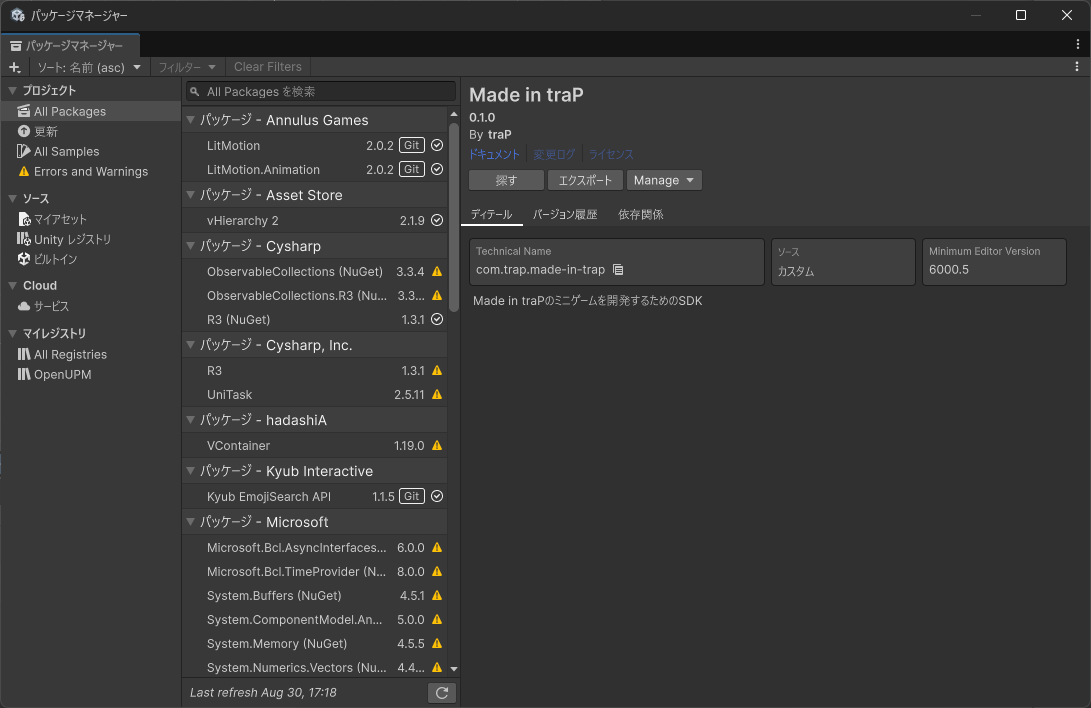Open the ソート: 名前 (asc) dropdown
This screenshot has width=1091, height=708.
tap(89, 67)
